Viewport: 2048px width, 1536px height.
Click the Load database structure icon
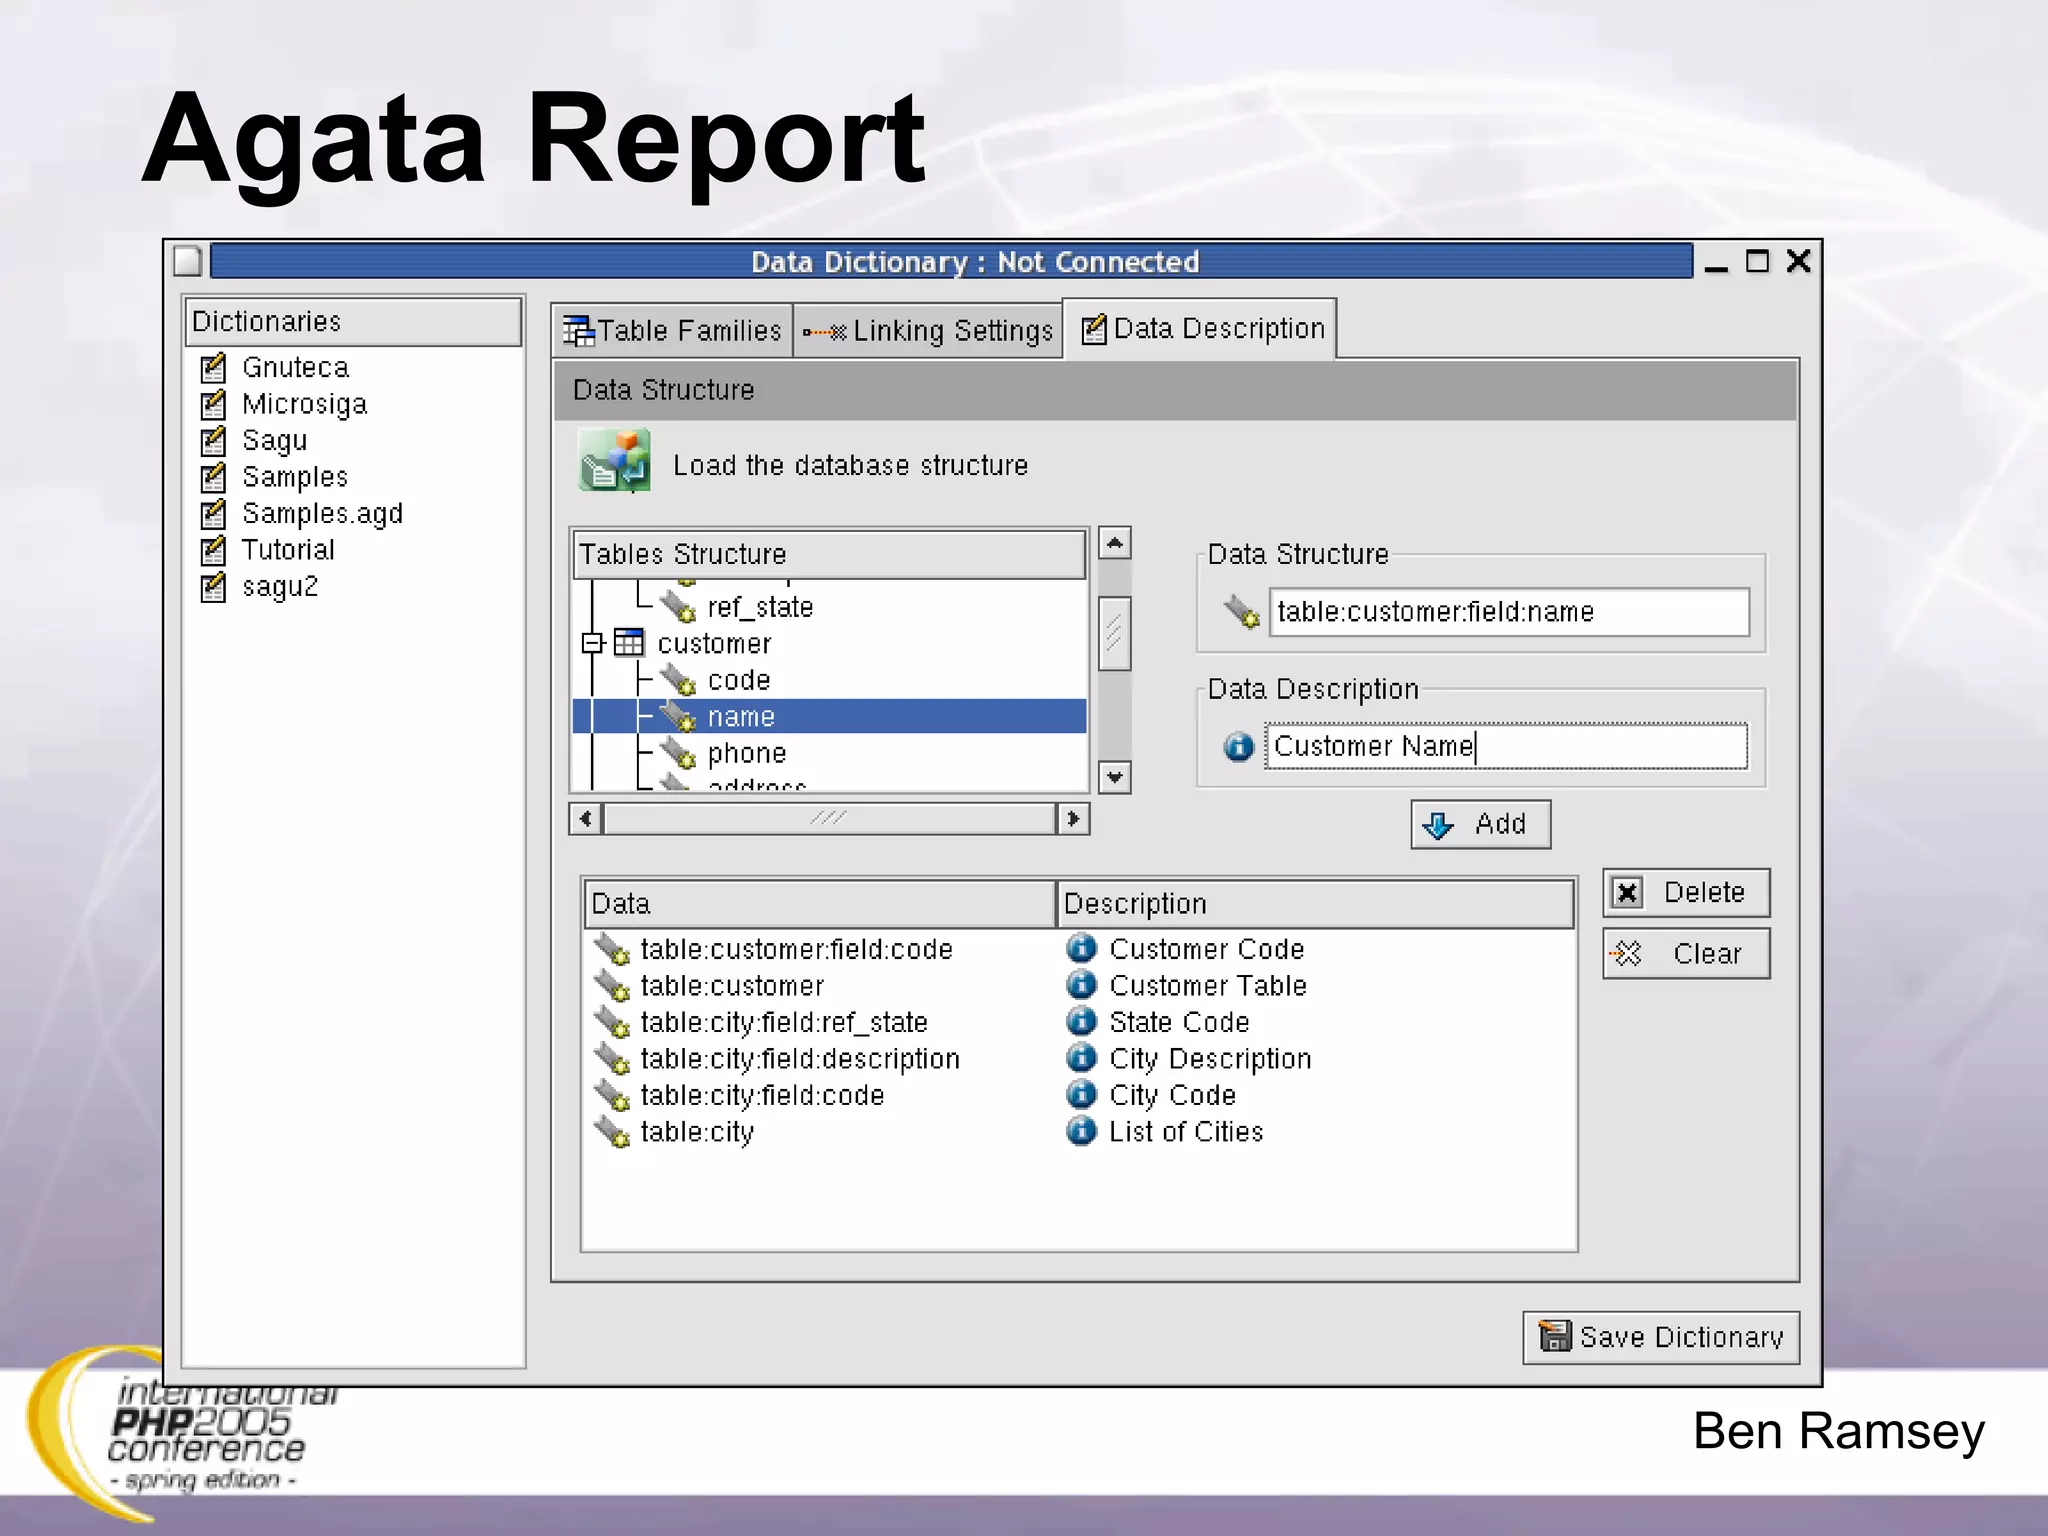pos(614,461)
